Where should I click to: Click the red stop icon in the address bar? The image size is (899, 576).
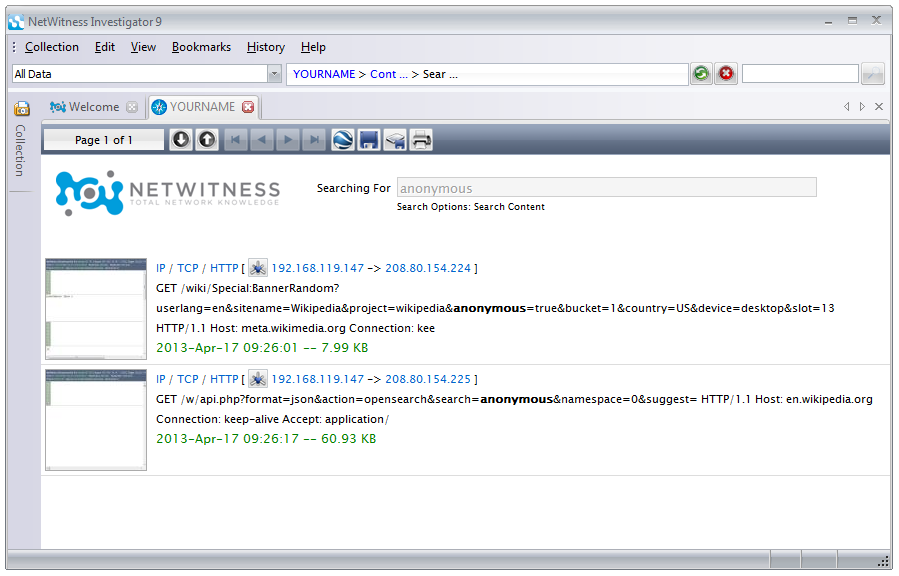pos(726,74)
